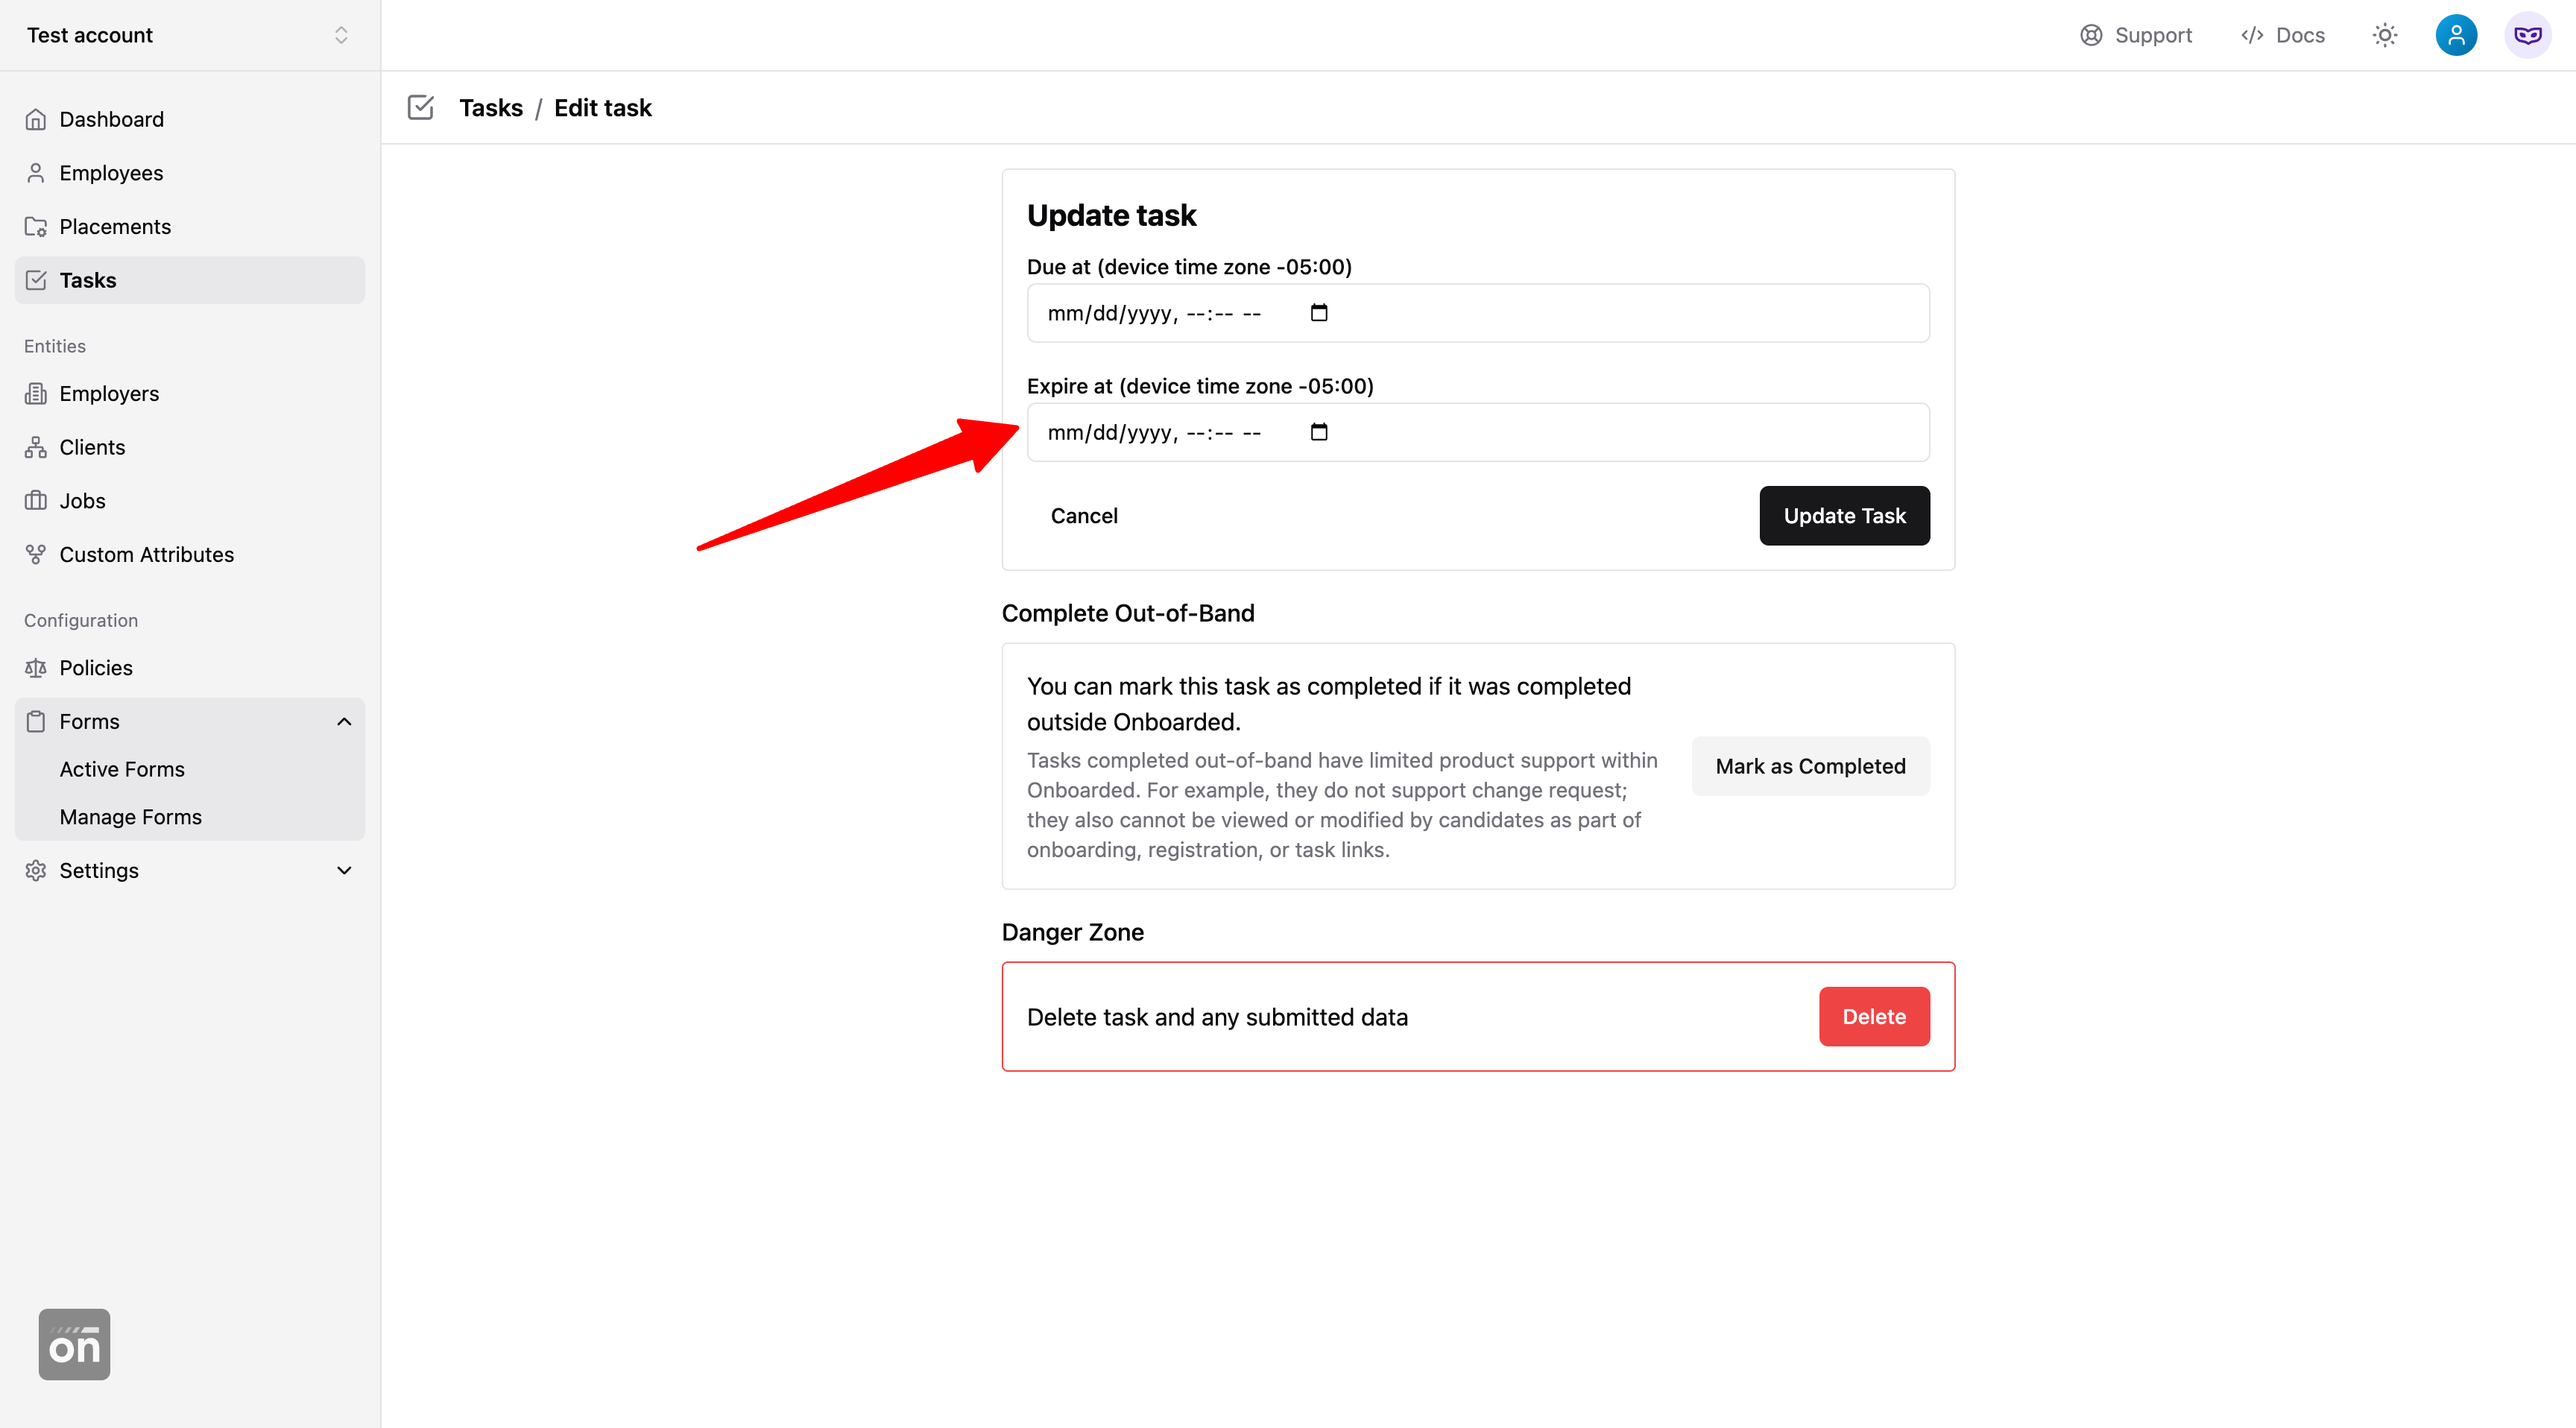Click the Onboarded logo at bottom left
2576x1428 pixels.
tap(74, 1344)
